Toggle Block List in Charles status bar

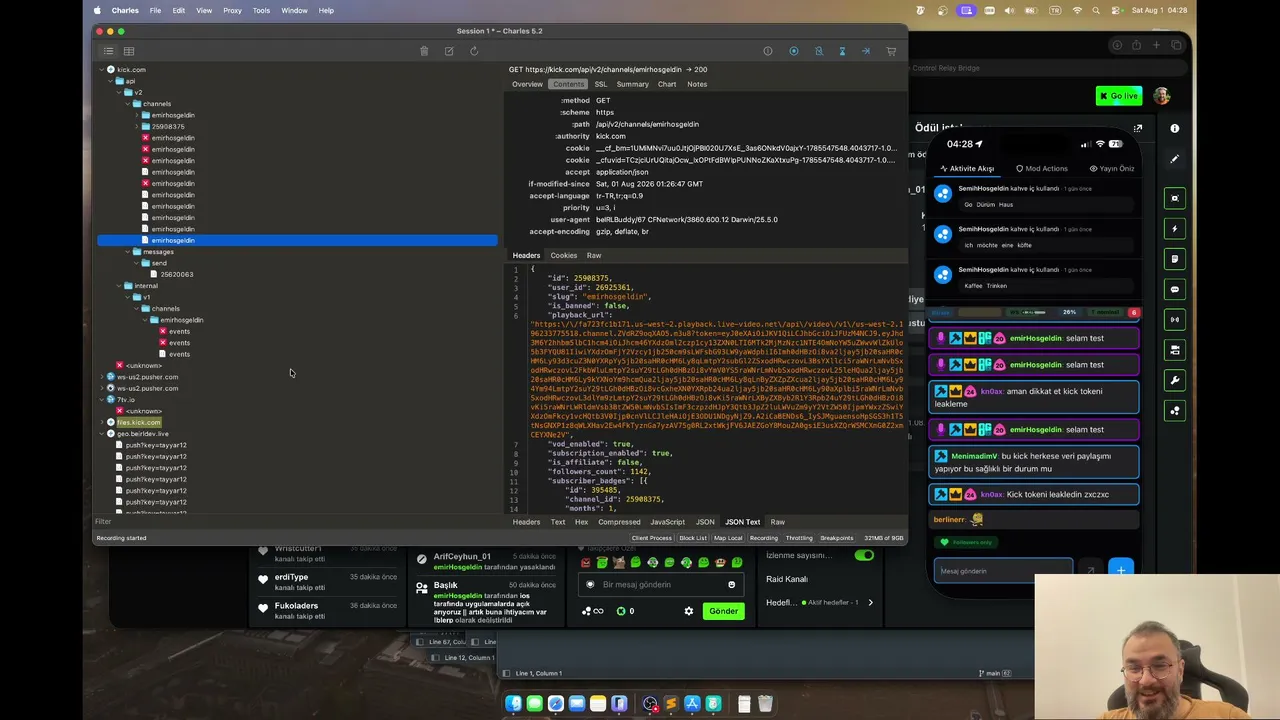click(x=693, y=538)
